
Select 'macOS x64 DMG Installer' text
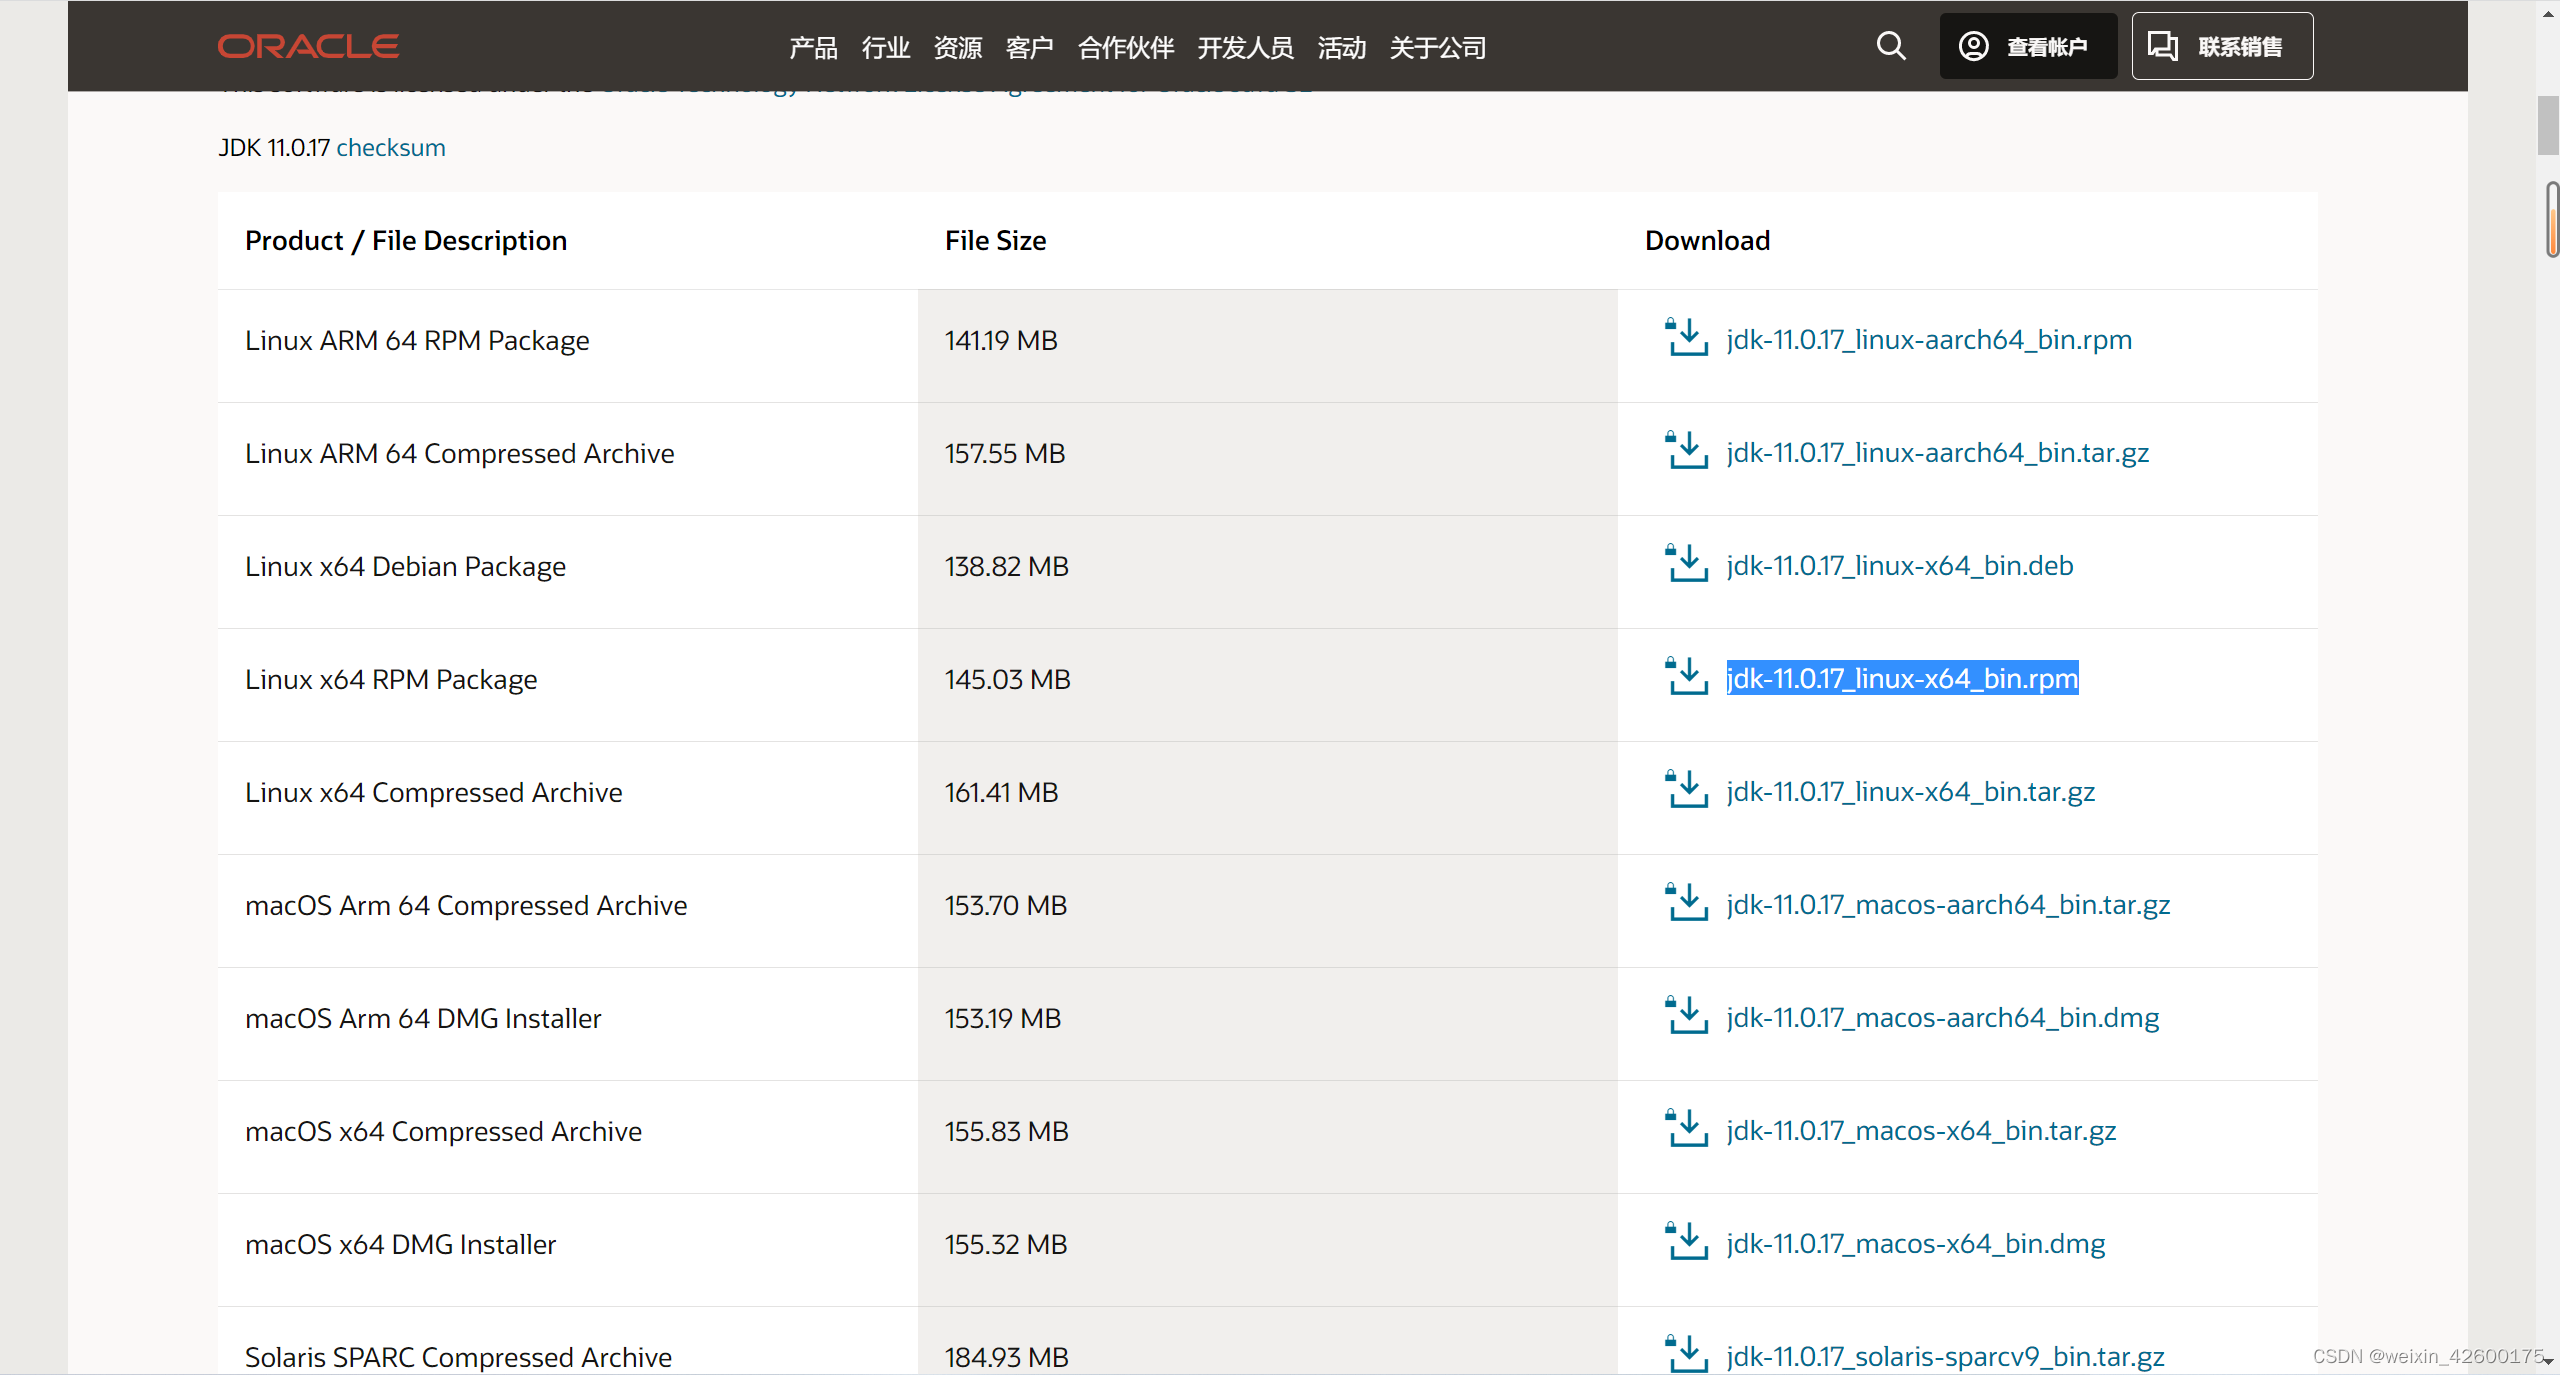400,1245
